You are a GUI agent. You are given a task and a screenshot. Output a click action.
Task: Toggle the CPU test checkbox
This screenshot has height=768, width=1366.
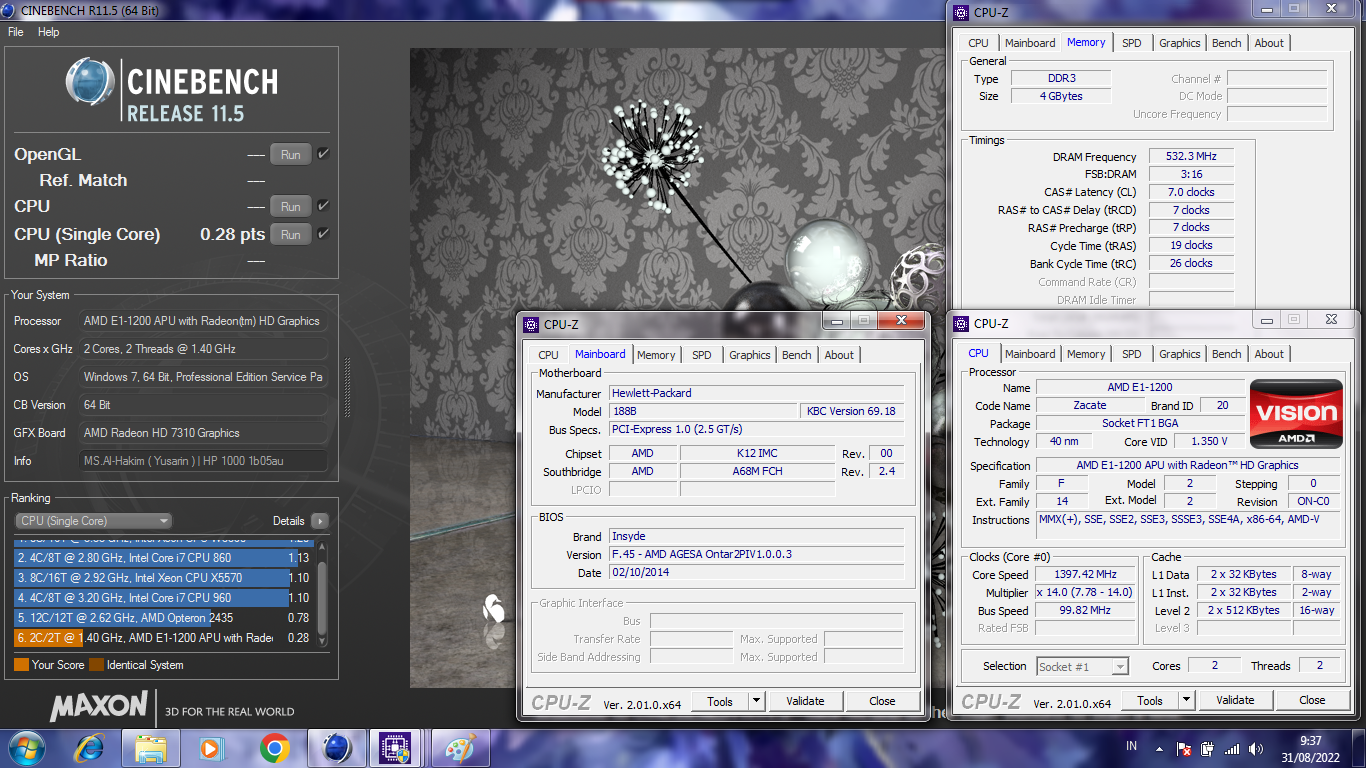323,206
